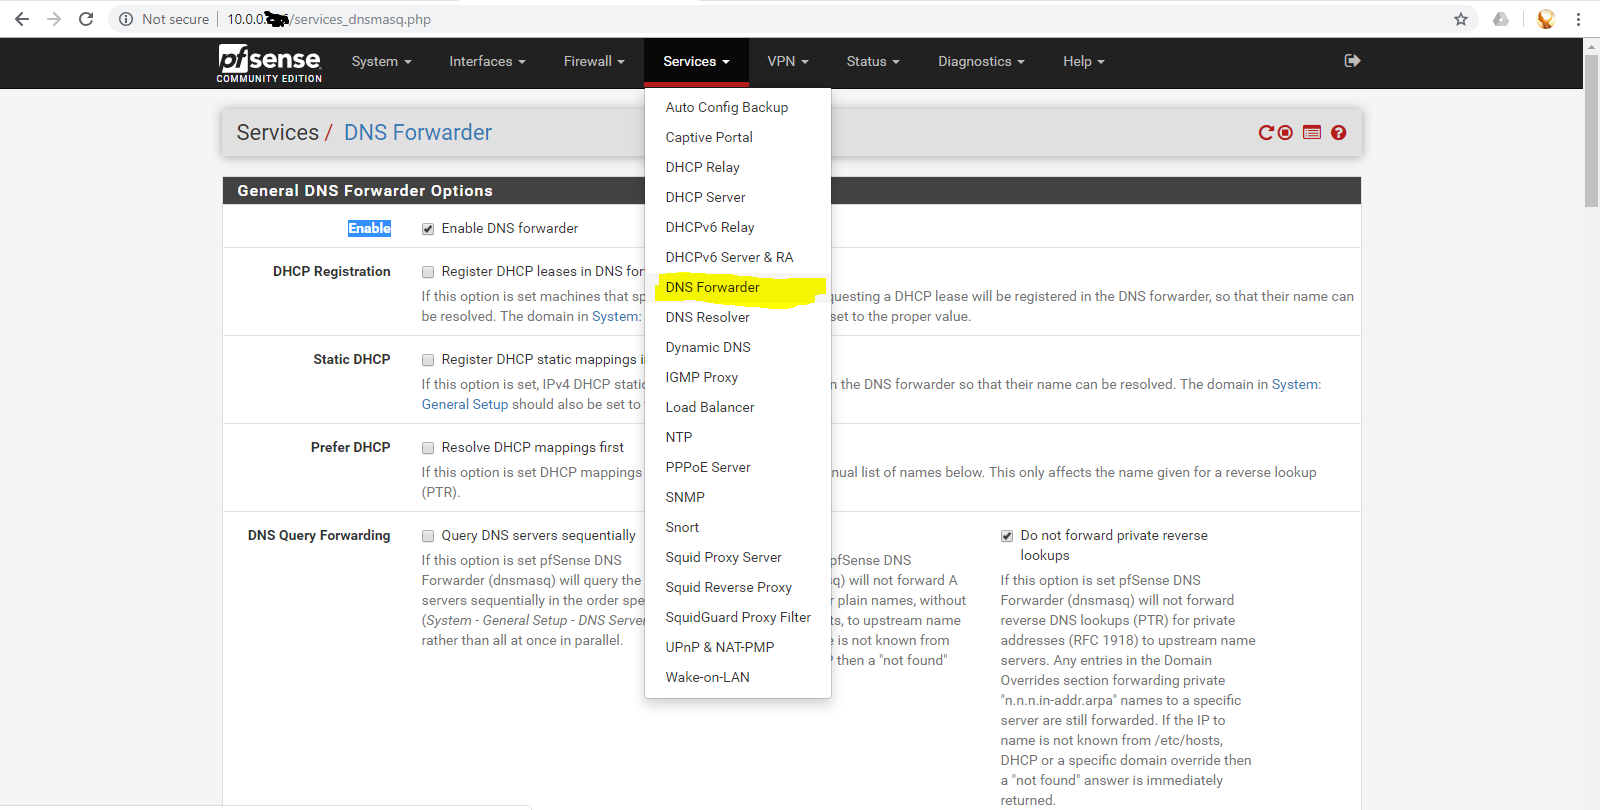Click the highlighted 'Enable' label

point(369,229)
